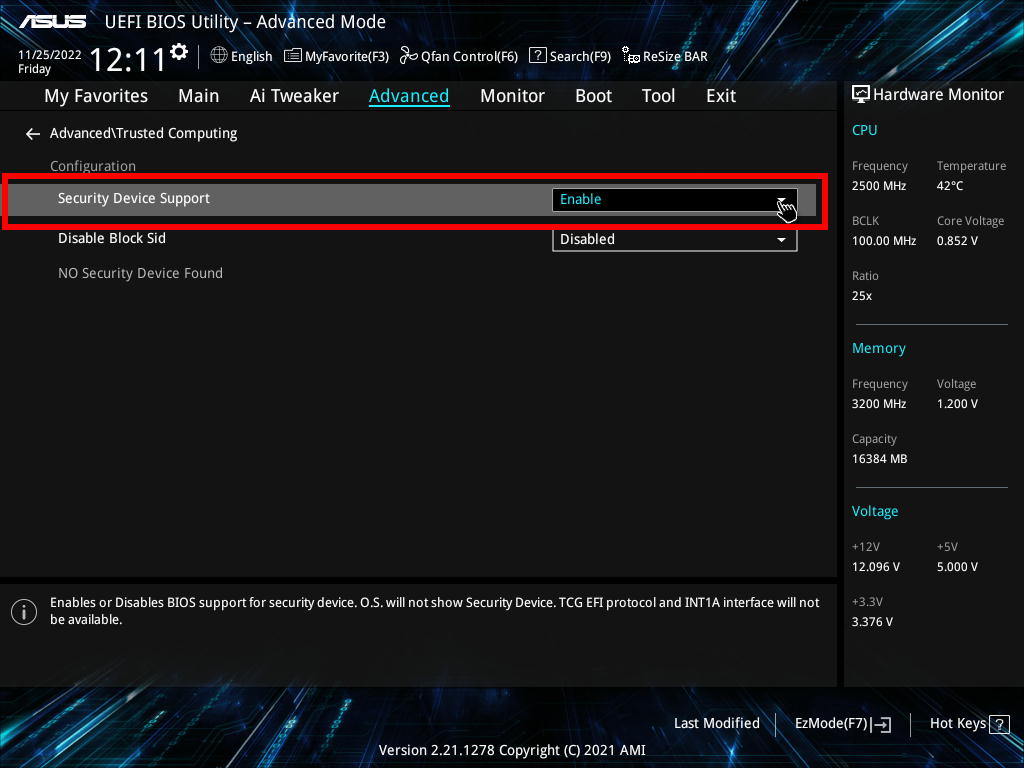Viewport: 1024px width, 768px height.
Task: Switch to the My Favorites tab
Action: [x=96, y=96]
